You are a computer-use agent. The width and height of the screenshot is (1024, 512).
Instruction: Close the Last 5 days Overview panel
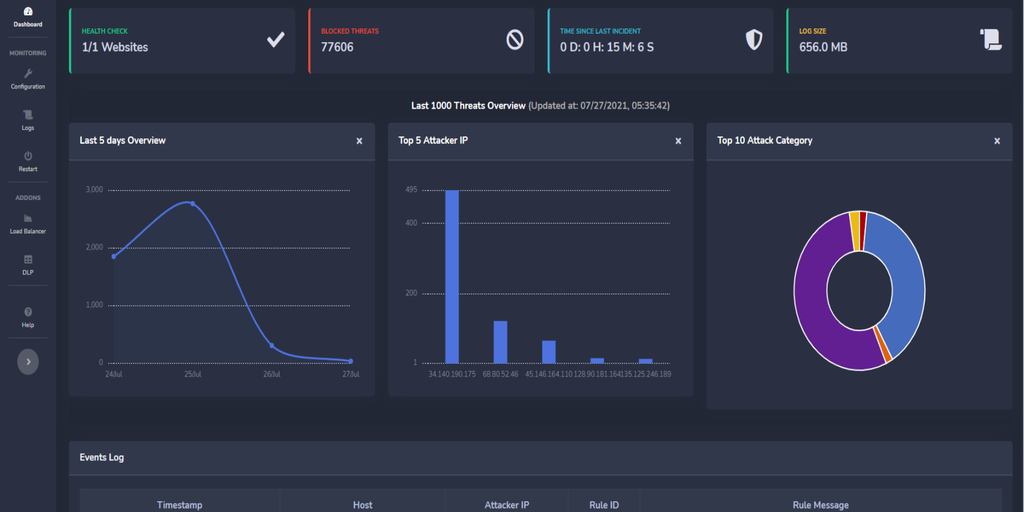pyautogui.click(x=359, y=141)
